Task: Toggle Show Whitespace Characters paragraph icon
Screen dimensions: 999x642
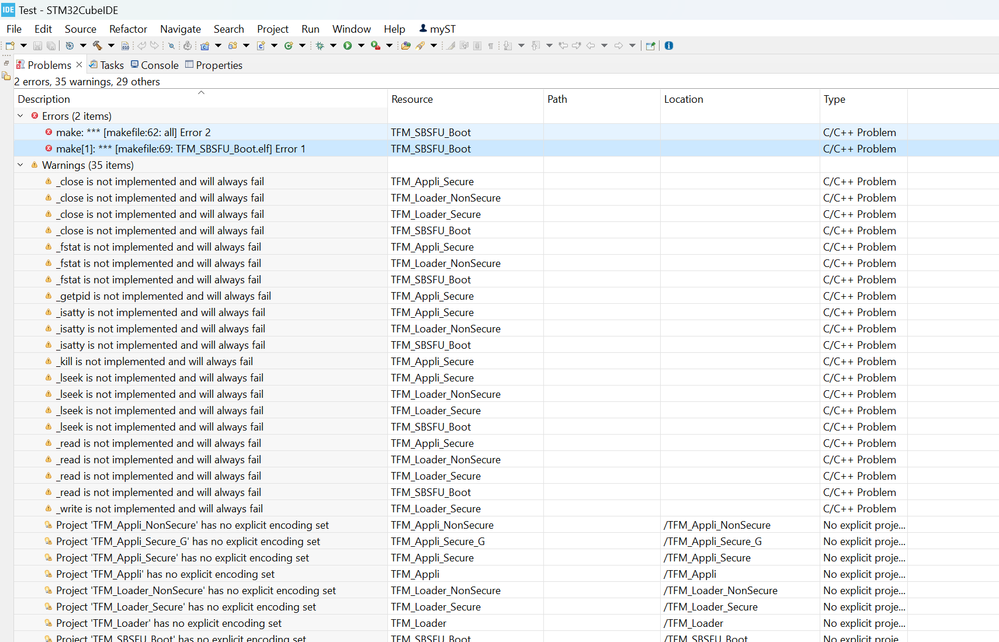Action: point(491,46)
